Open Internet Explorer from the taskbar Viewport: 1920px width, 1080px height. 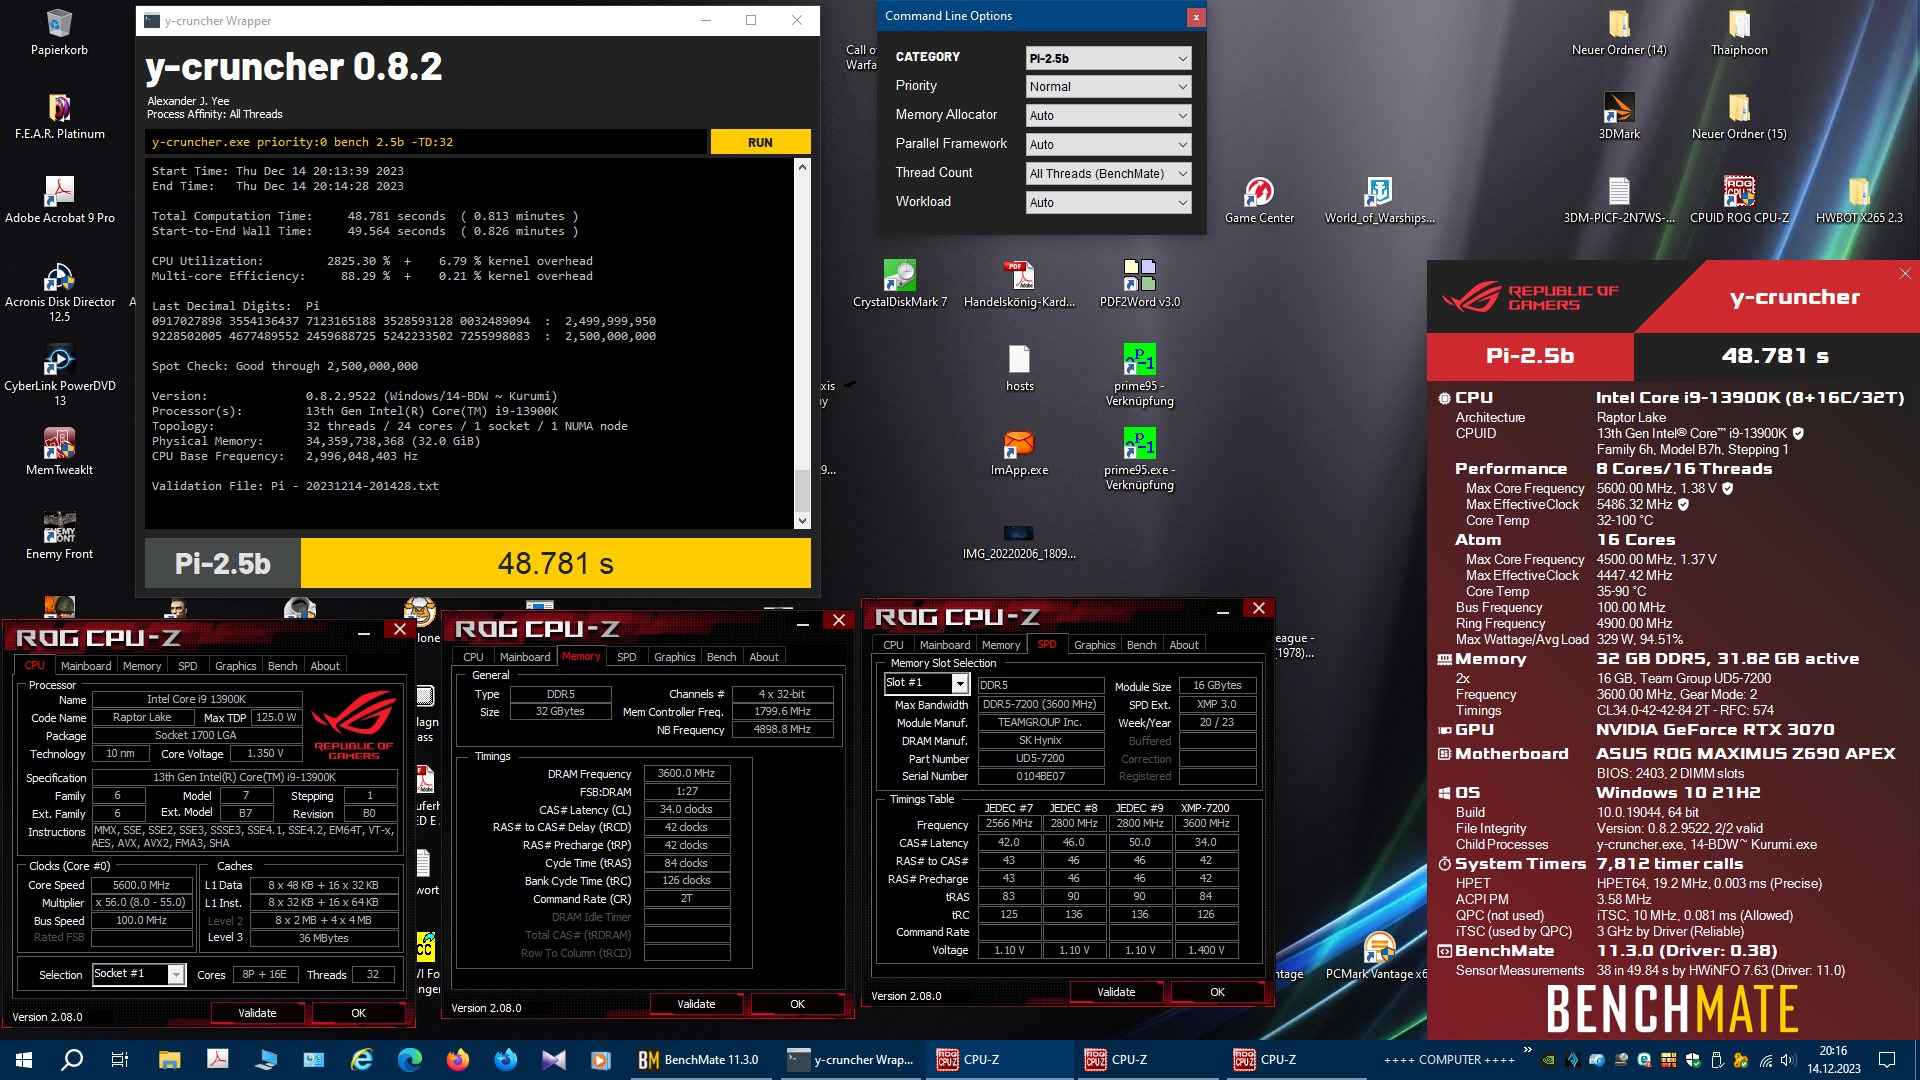(x=362, y=1060)
